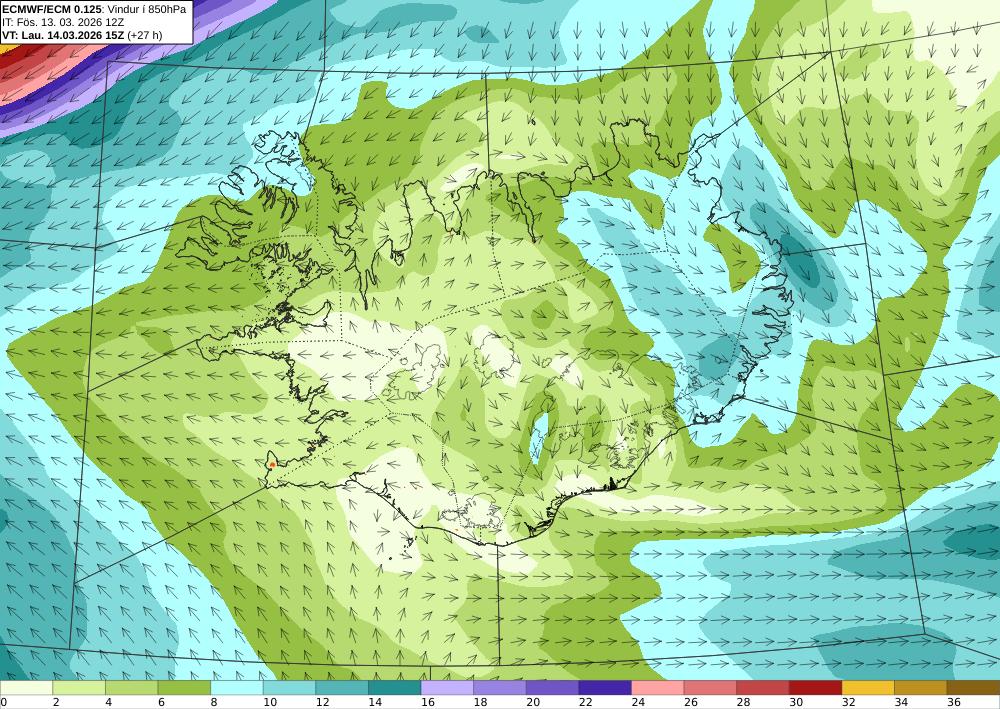Click the legend scale label '0'
1000x709 pixels.
[4, 702]
